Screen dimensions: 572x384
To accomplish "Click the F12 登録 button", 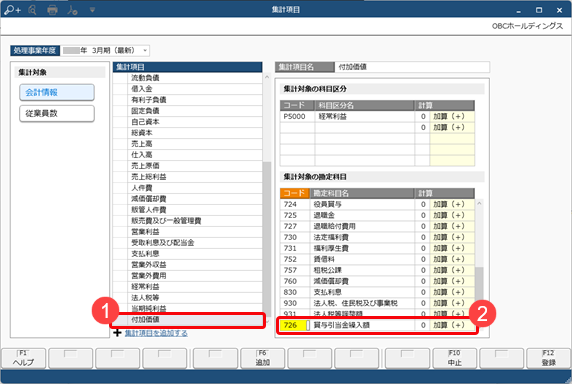I will coord(549,358).
